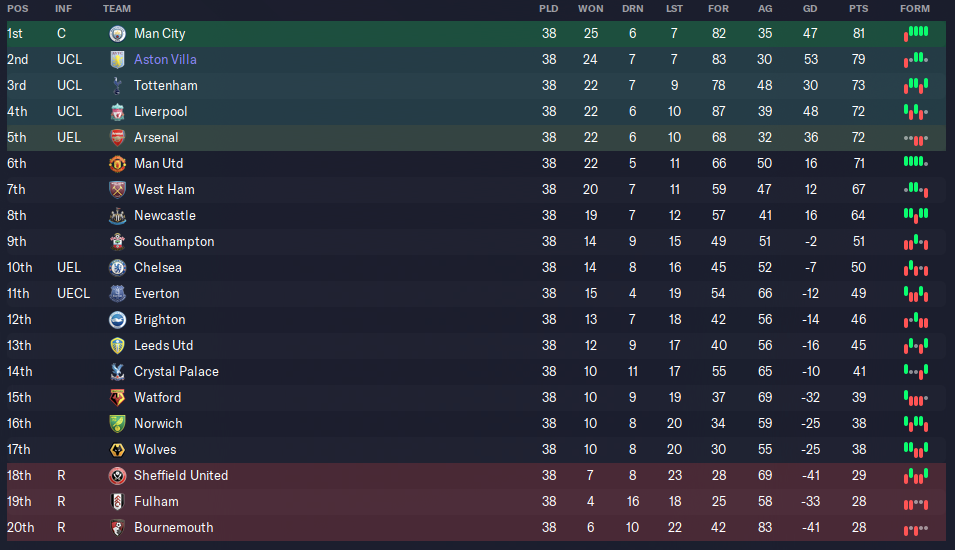Click the Aston Villa club crest
The image size is (955, 550).
(117, 60)
